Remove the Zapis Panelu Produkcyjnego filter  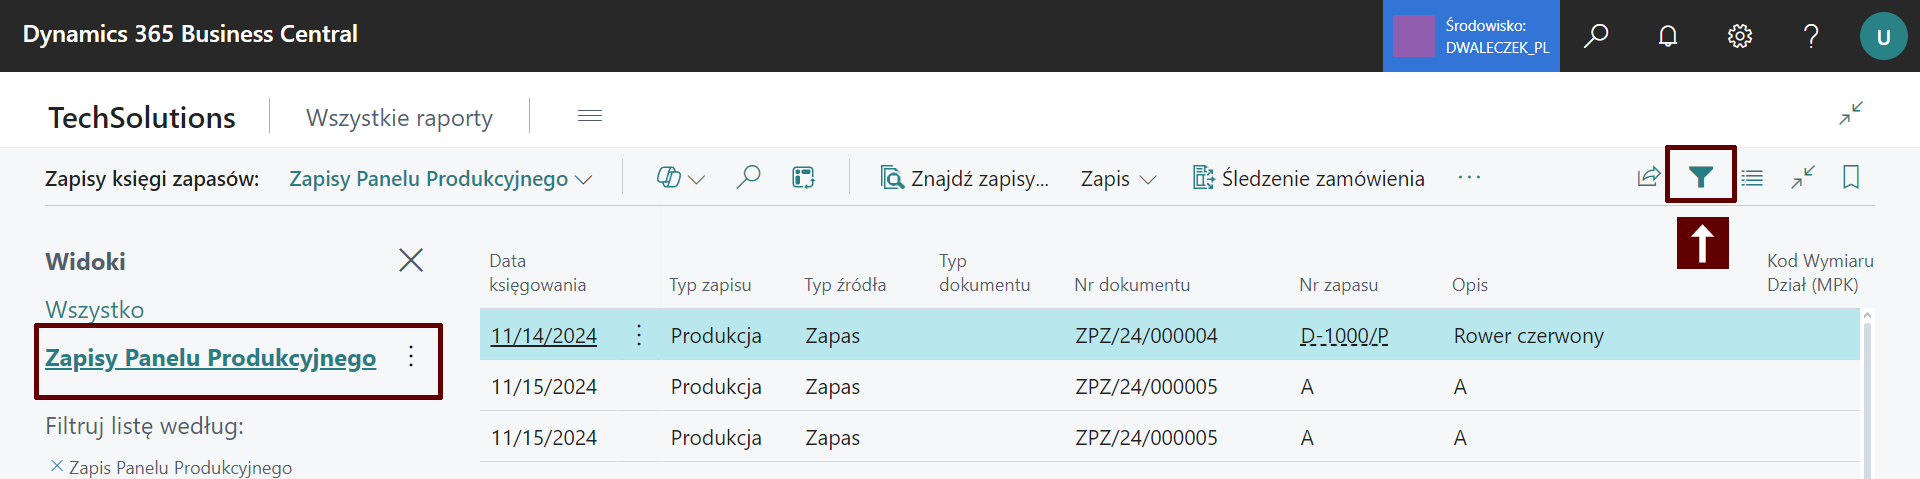point(57,466)
